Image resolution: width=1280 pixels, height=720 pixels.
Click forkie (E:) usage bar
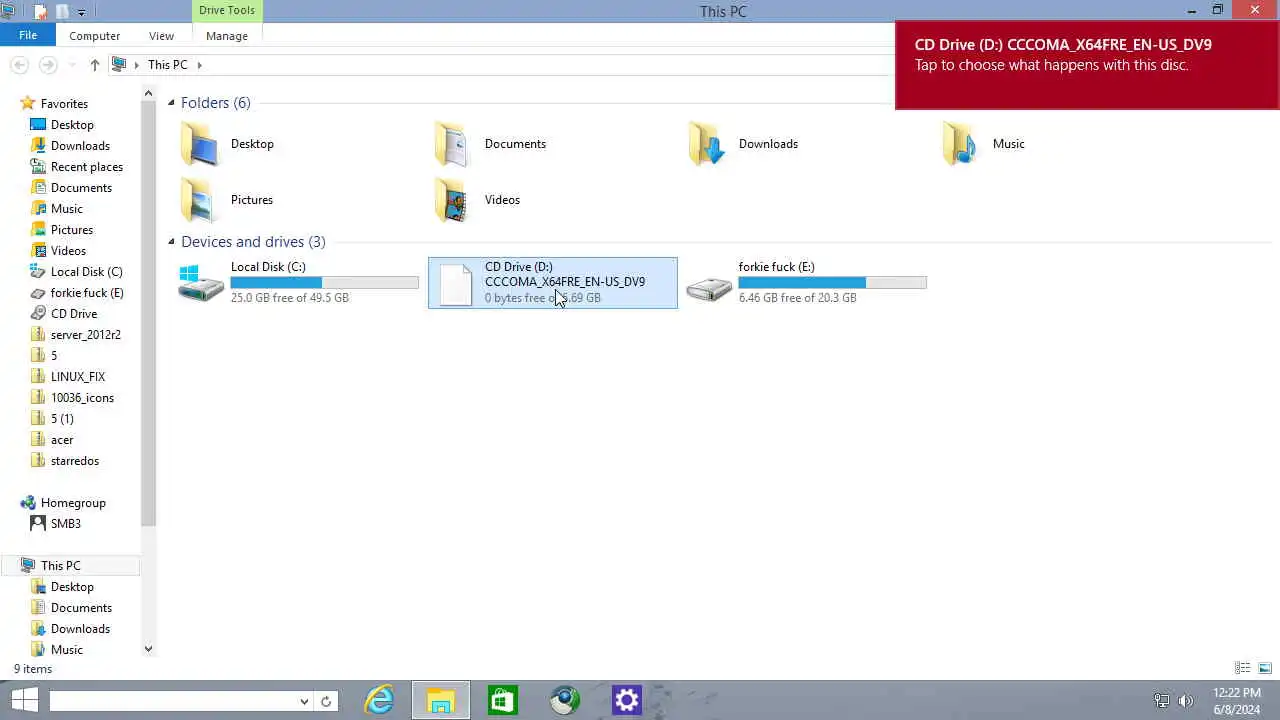832,283
